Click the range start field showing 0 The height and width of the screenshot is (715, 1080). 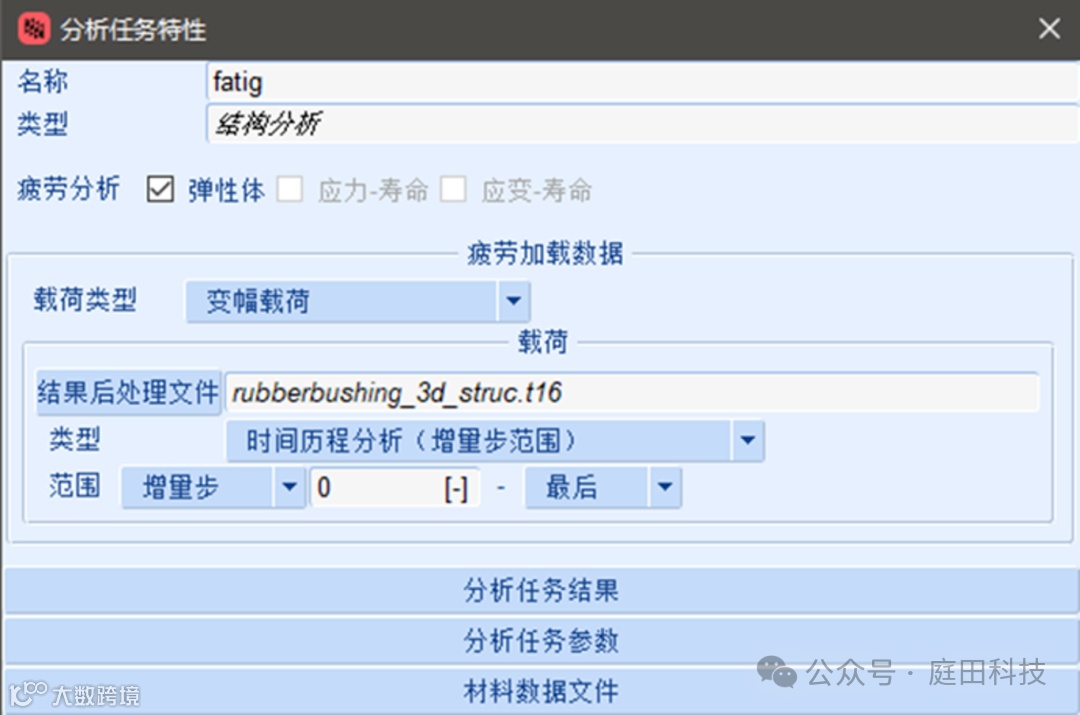tap(395, 488)
